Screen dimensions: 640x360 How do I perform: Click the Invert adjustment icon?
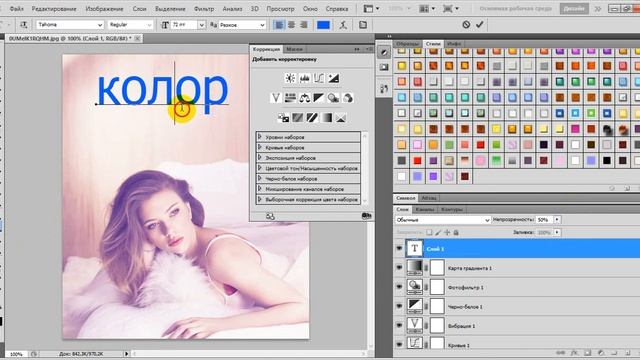283,118
